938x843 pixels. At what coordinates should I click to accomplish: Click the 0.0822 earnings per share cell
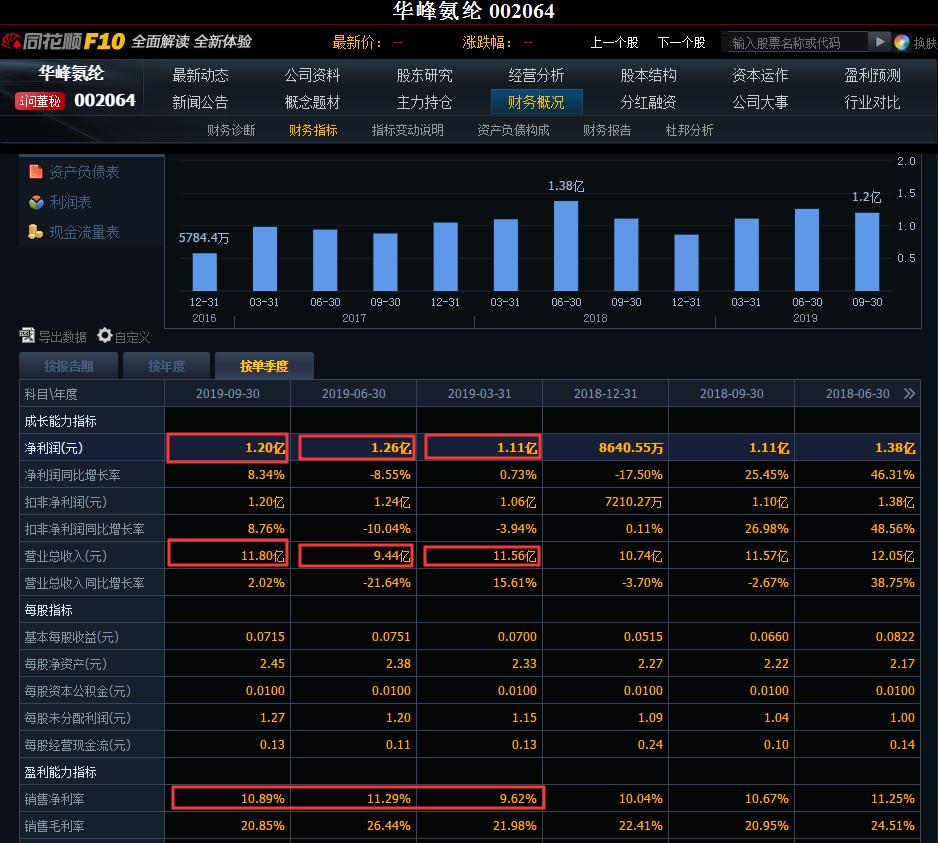click(x=895, y=637)
